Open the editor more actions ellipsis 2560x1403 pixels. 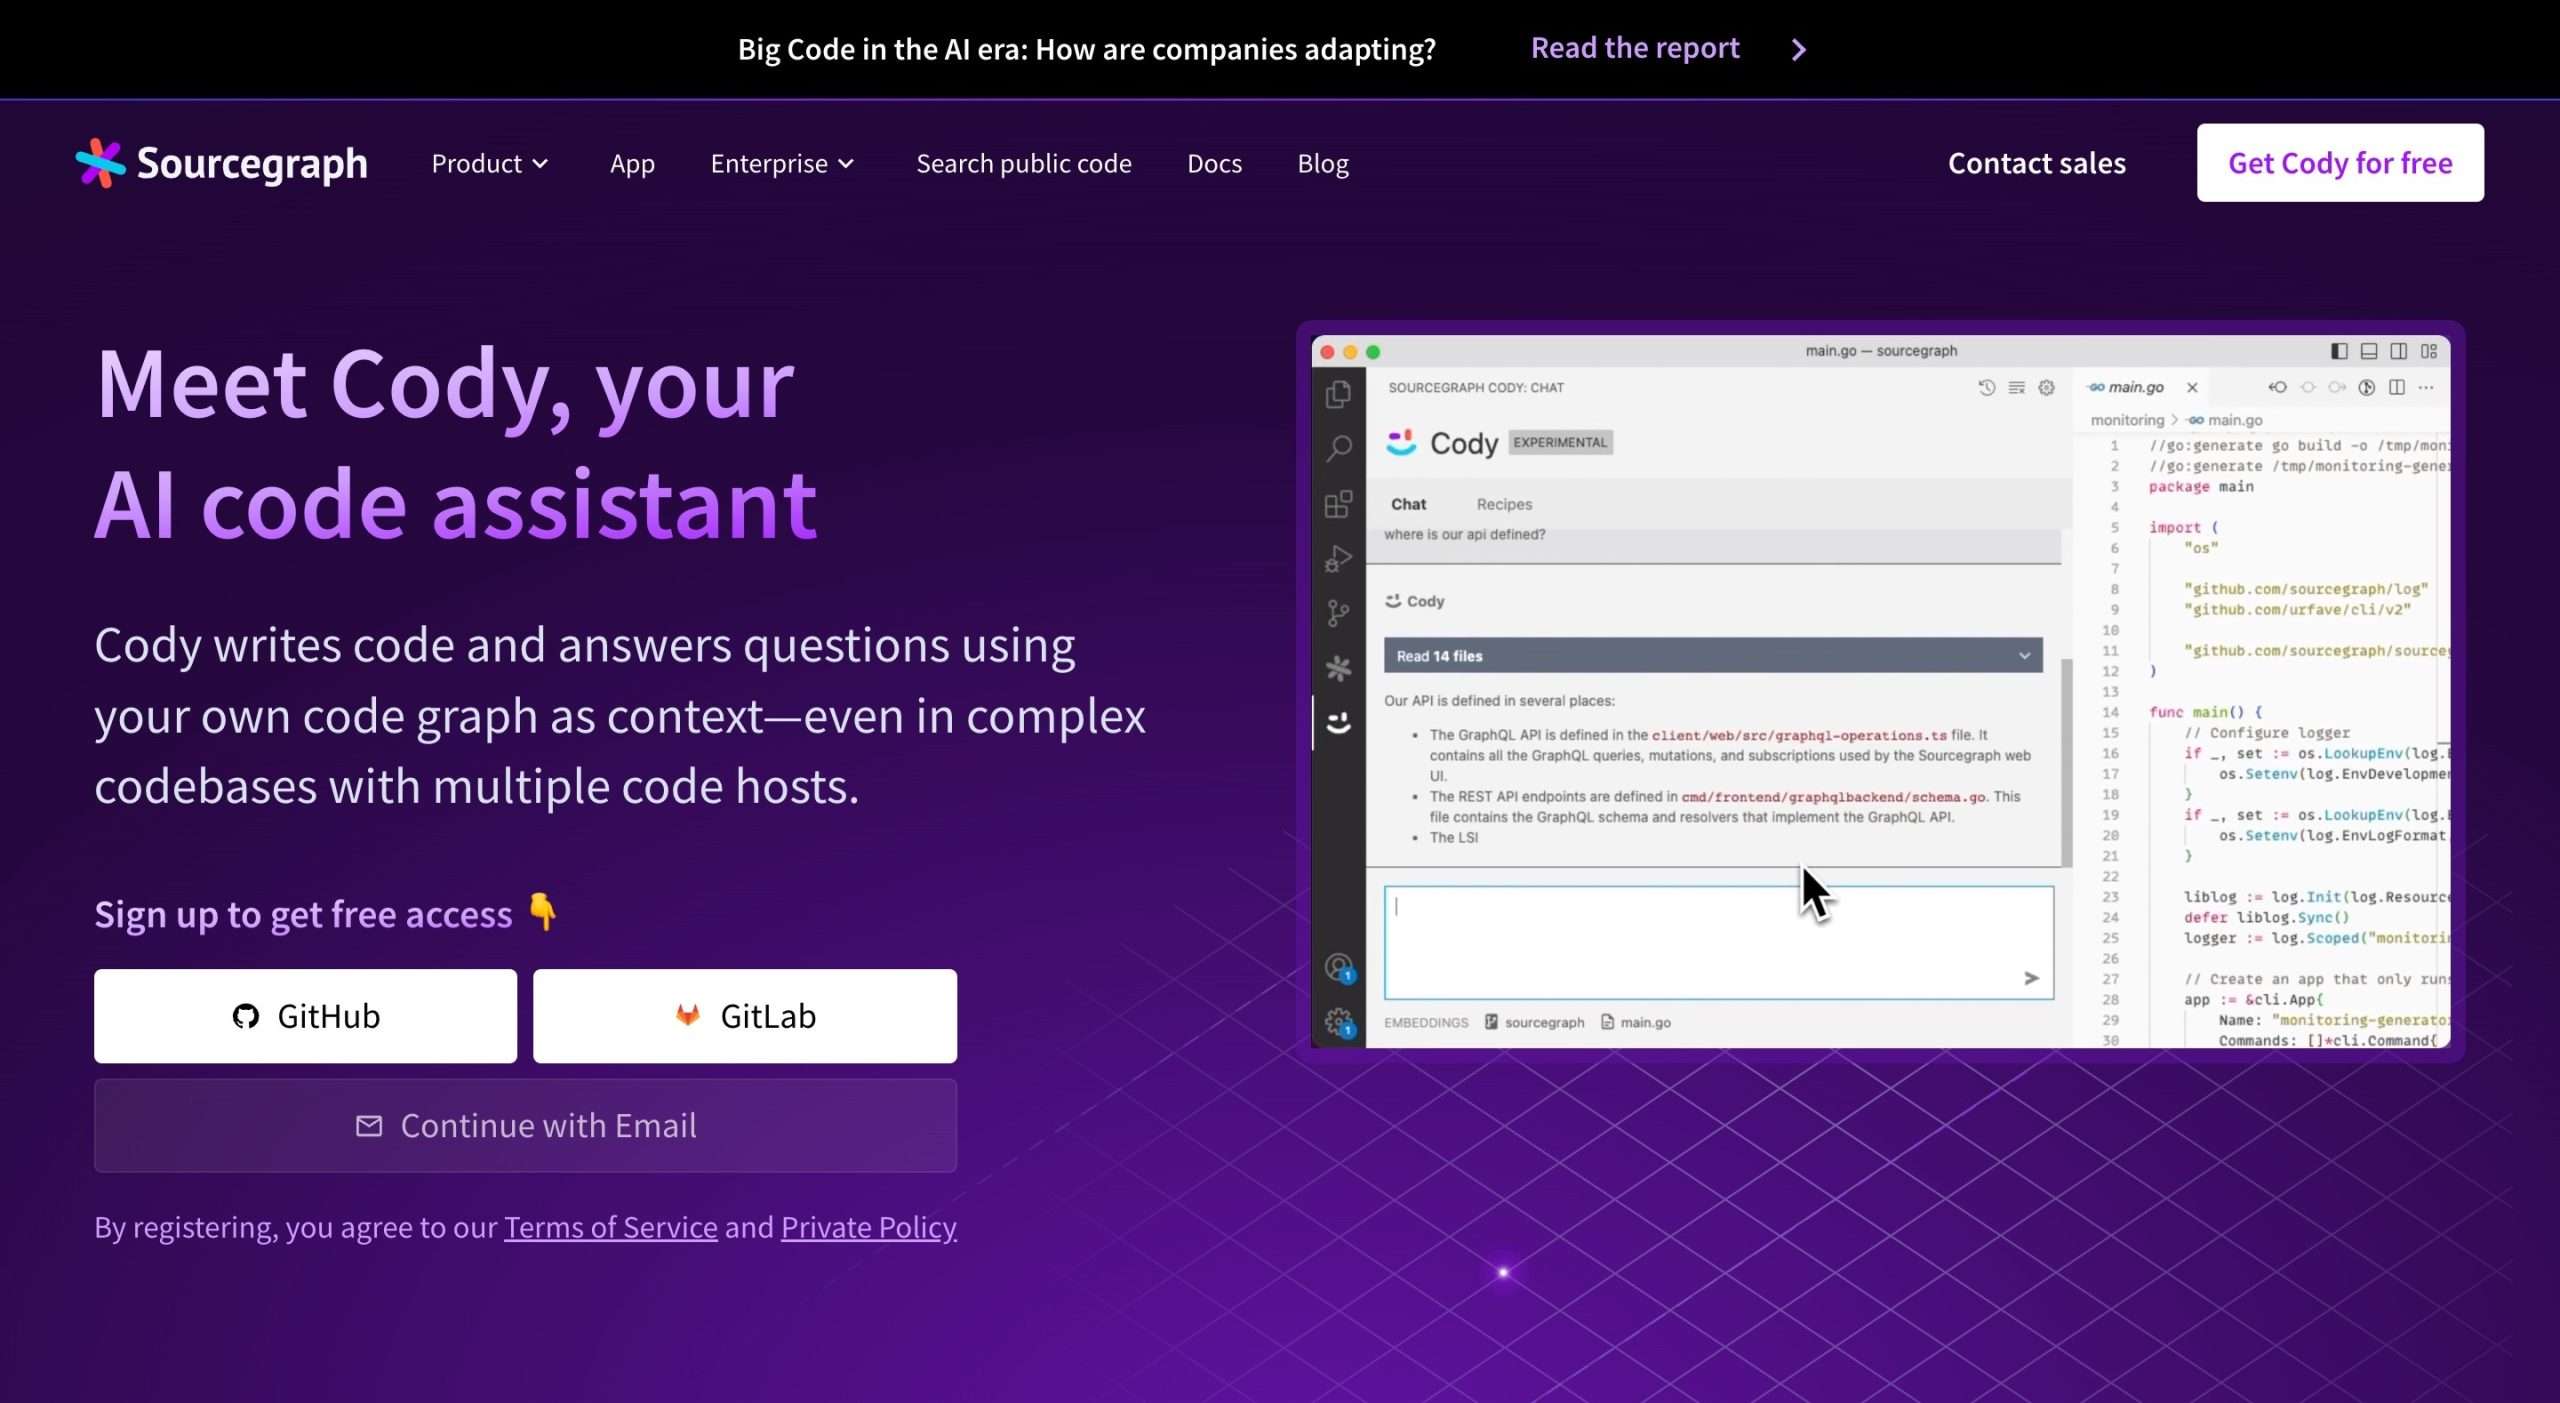click(x=2426, y=388)
